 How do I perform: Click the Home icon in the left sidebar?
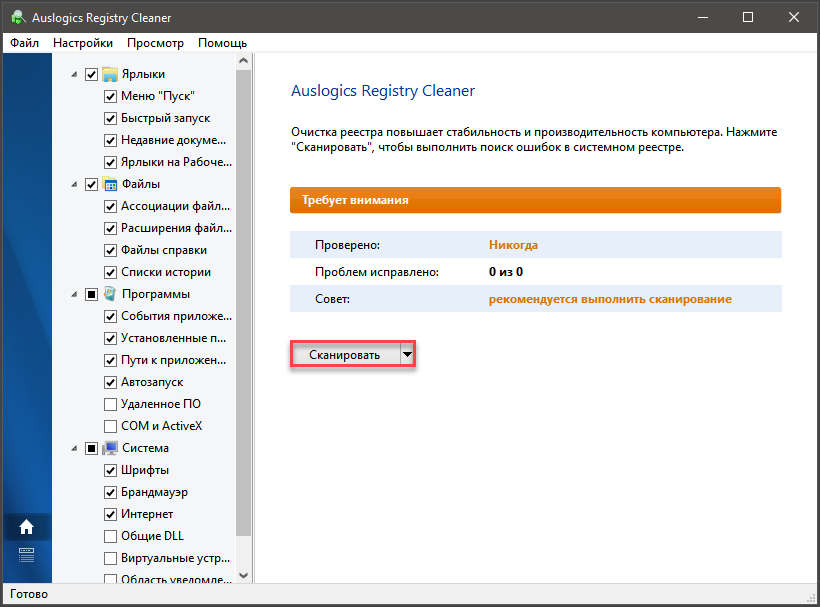26,527
